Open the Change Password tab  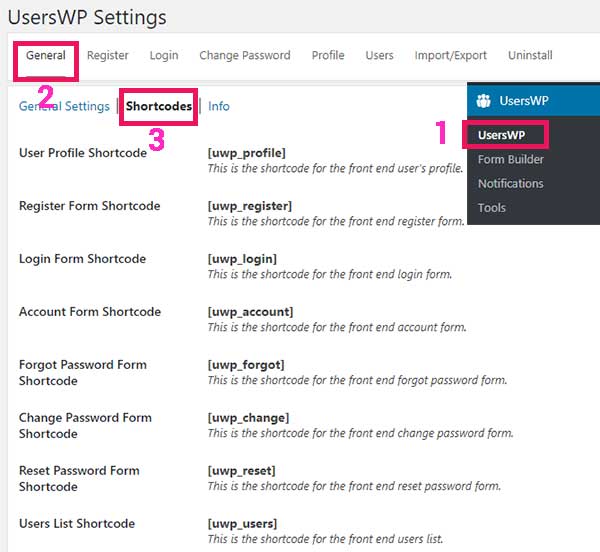[x=245, y=55]
